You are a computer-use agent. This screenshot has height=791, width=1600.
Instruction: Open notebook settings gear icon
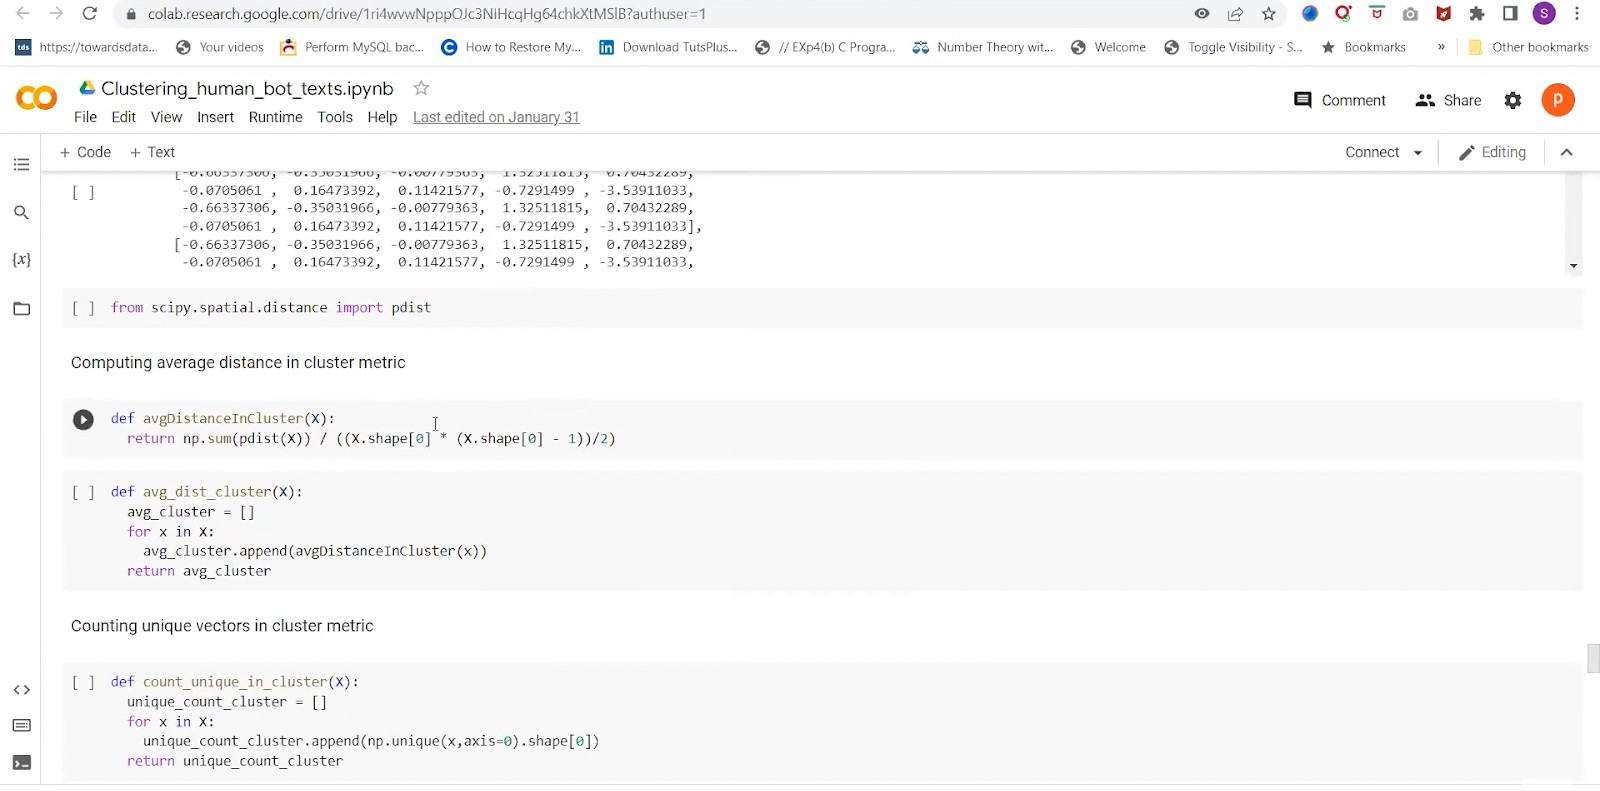click(1513, 100)
